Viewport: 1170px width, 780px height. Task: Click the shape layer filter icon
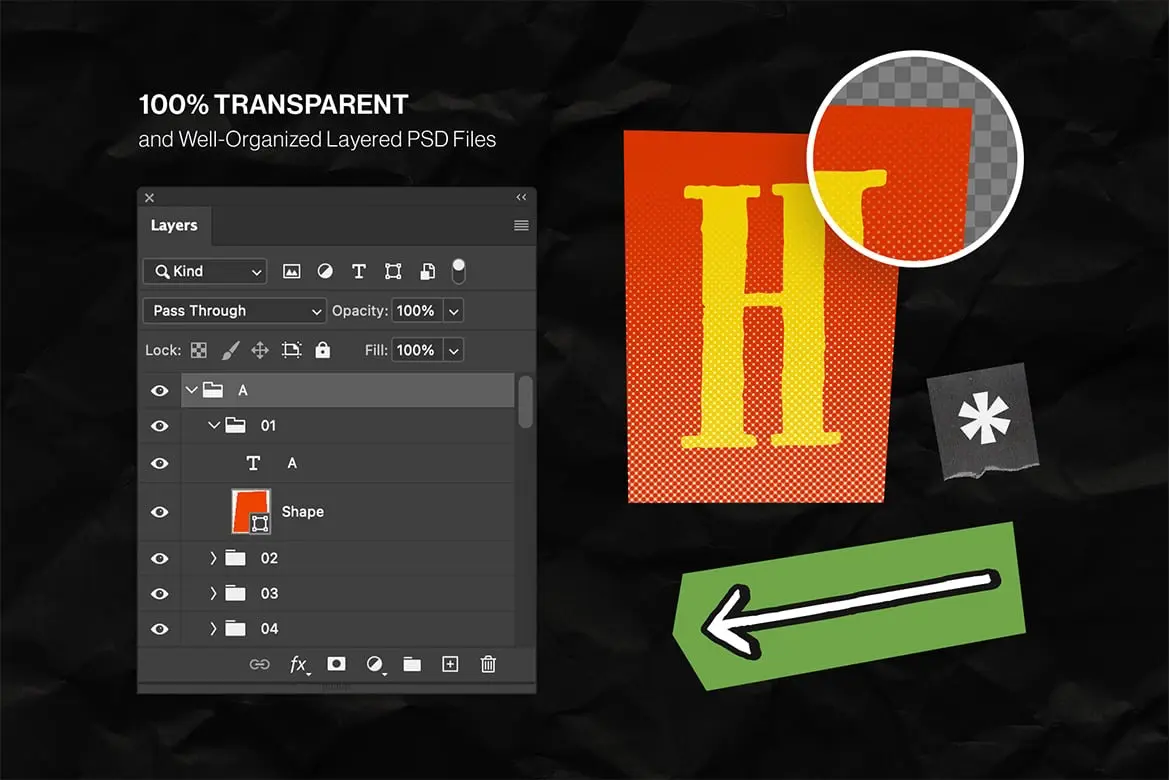coord(393,271)
